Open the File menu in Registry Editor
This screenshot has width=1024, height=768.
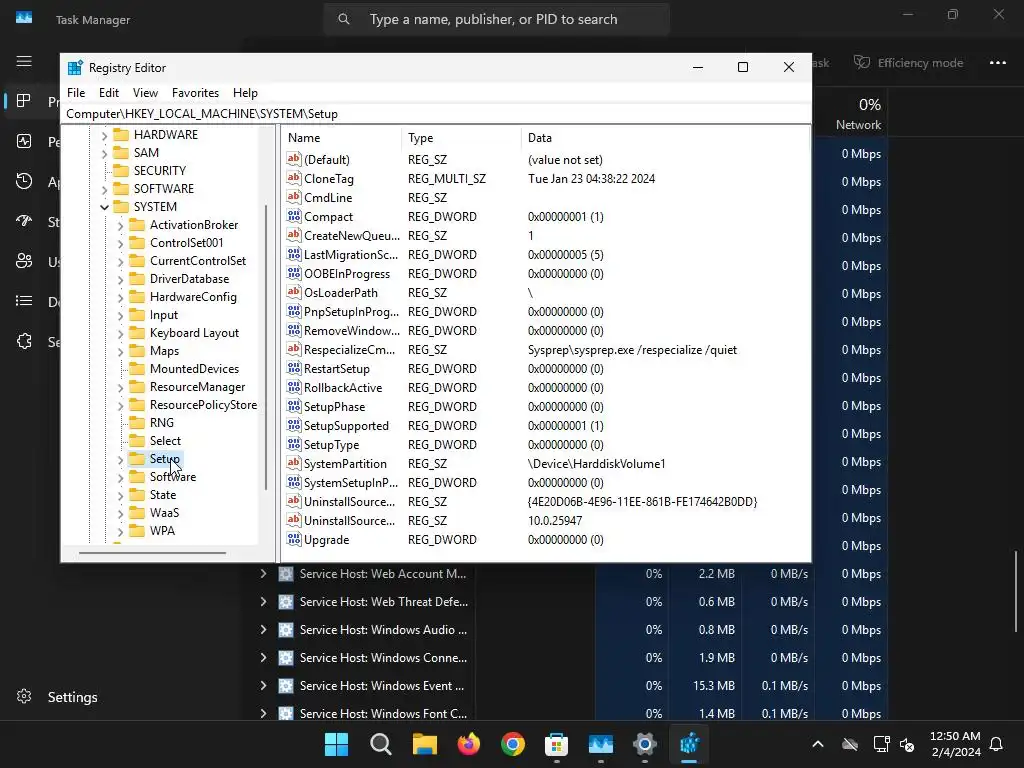pyautogui.click(x=76, y=93)
